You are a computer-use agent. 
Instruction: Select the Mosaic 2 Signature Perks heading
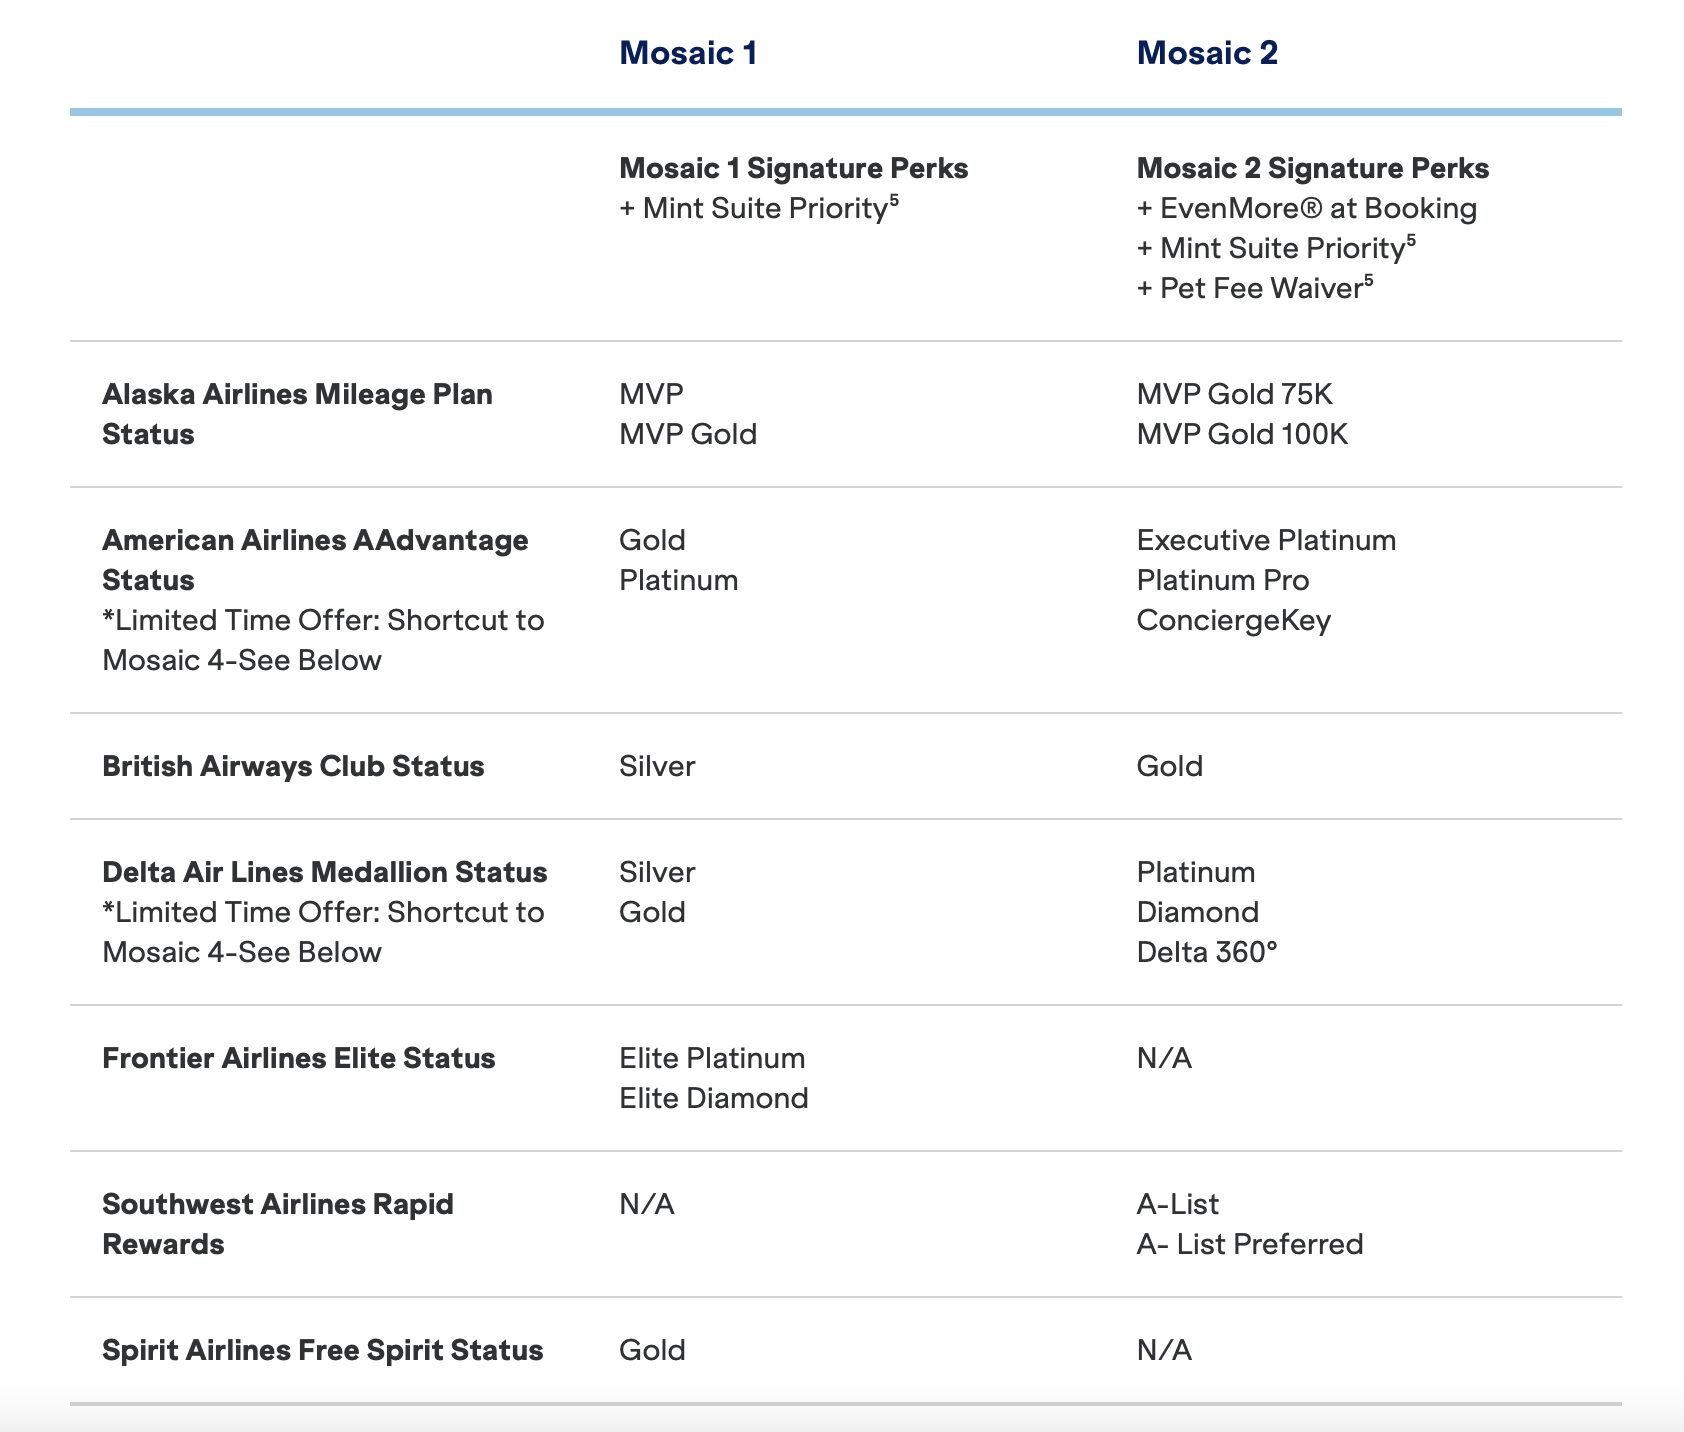(1313, 168)
